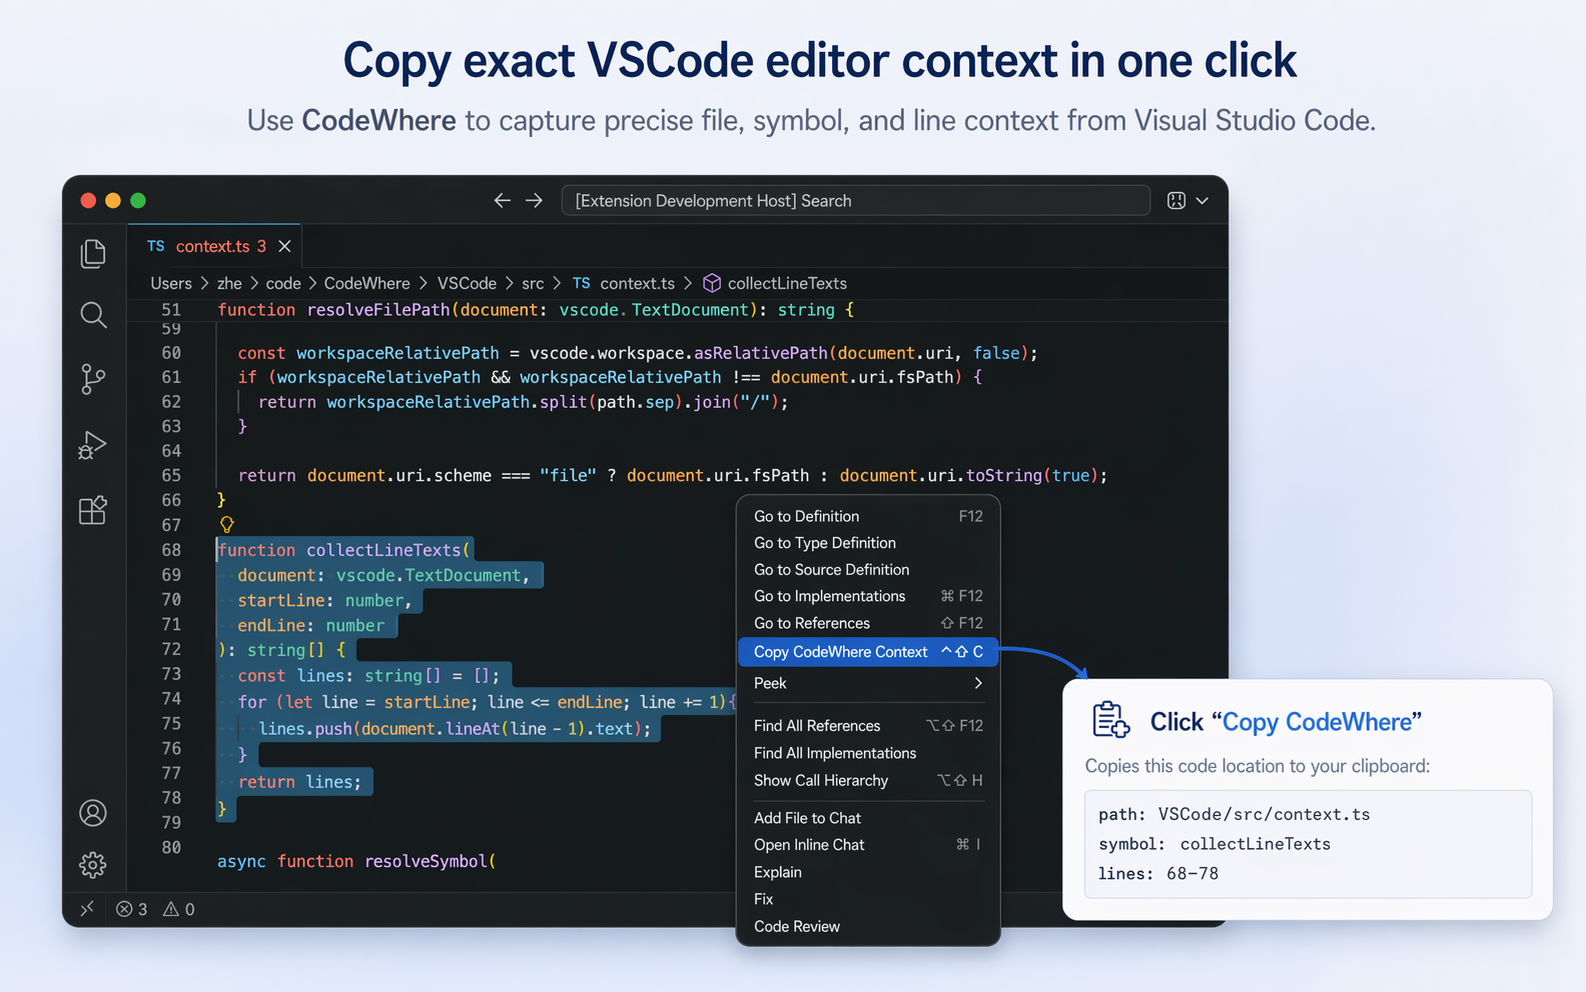Click collectLineTexts in the breadcrumb
This screenshot has width=1586, height=992.
point(787,283)
